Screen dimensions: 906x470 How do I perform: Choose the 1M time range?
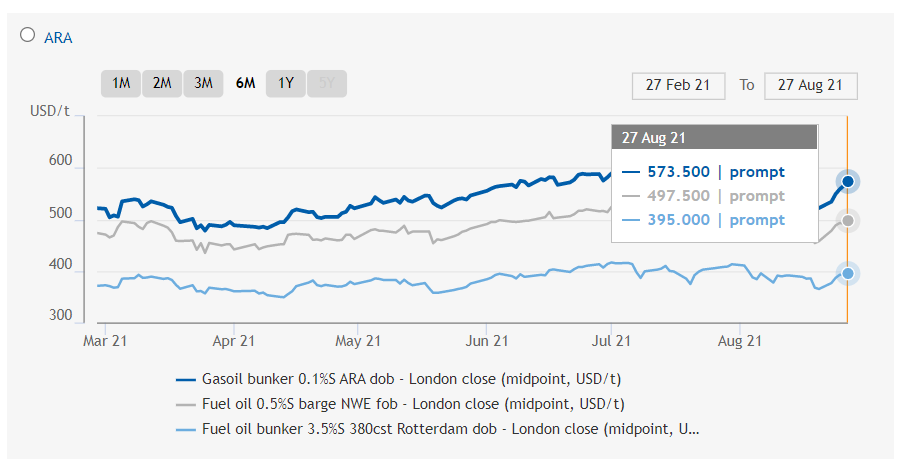[x=121, y=83]
